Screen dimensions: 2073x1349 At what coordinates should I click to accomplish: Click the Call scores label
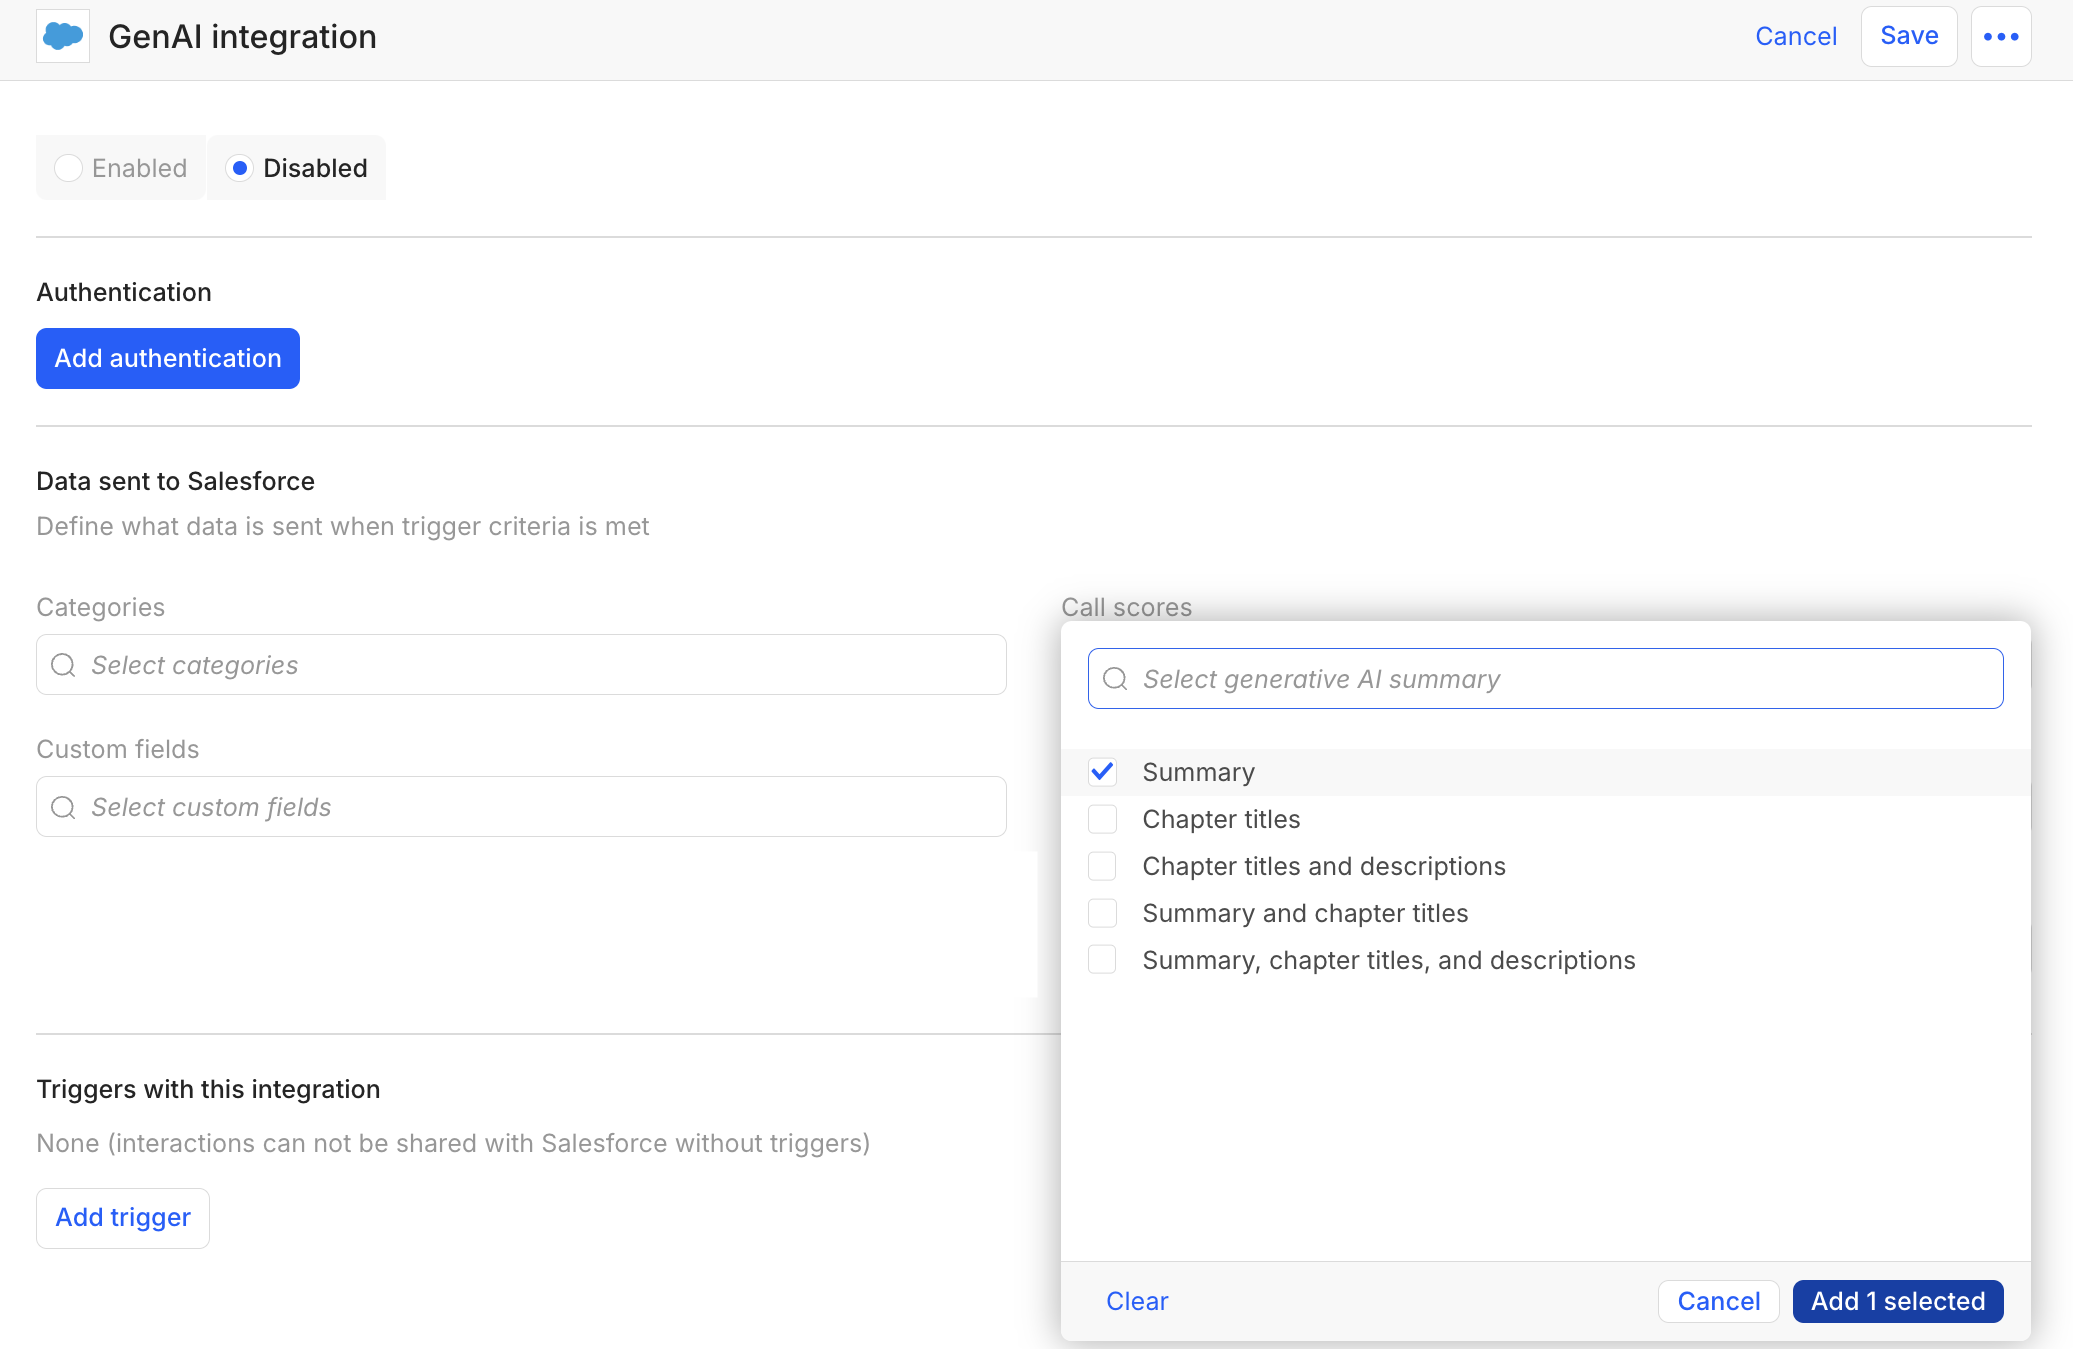coord(1127,607)
